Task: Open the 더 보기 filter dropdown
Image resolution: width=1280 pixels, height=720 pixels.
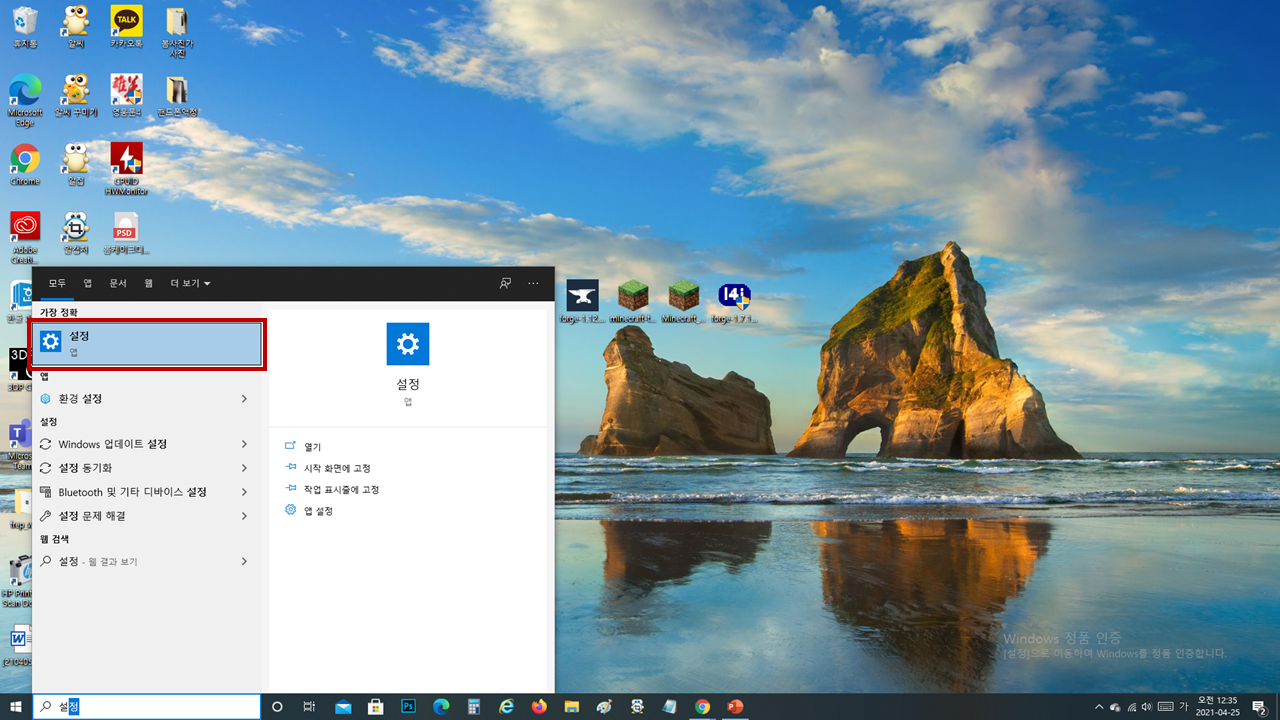Action: 190,283
